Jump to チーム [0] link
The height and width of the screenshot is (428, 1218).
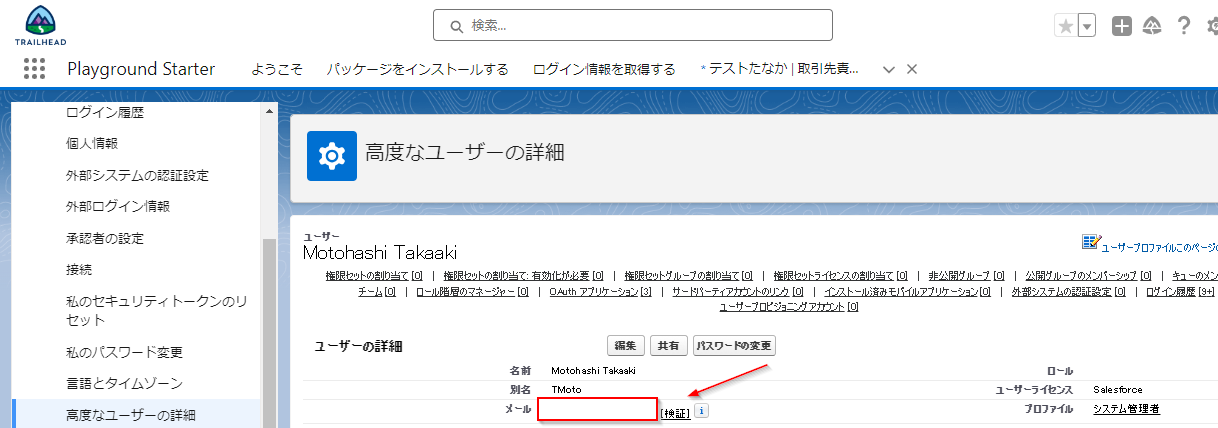(x=377, y=292)
